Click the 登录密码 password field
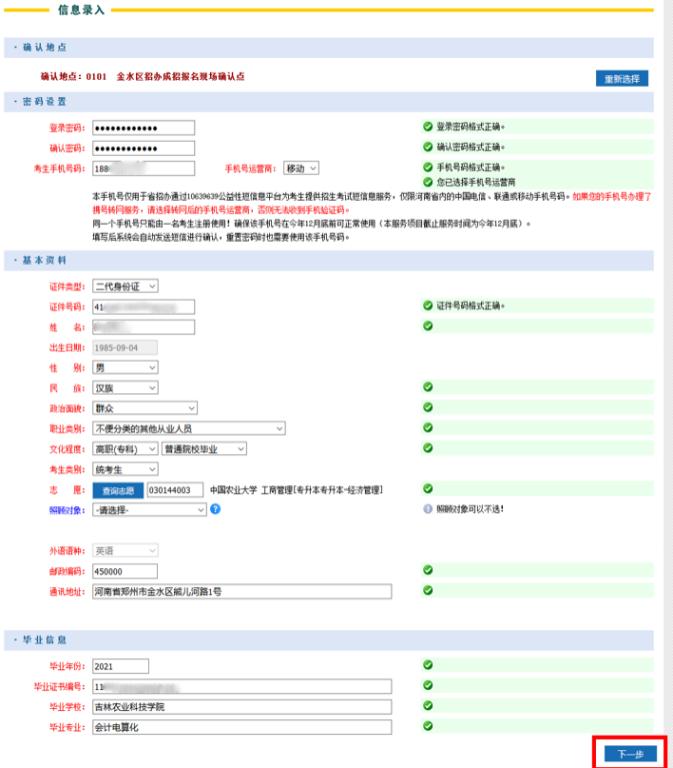The image size is (673, 768). point(143,128)
